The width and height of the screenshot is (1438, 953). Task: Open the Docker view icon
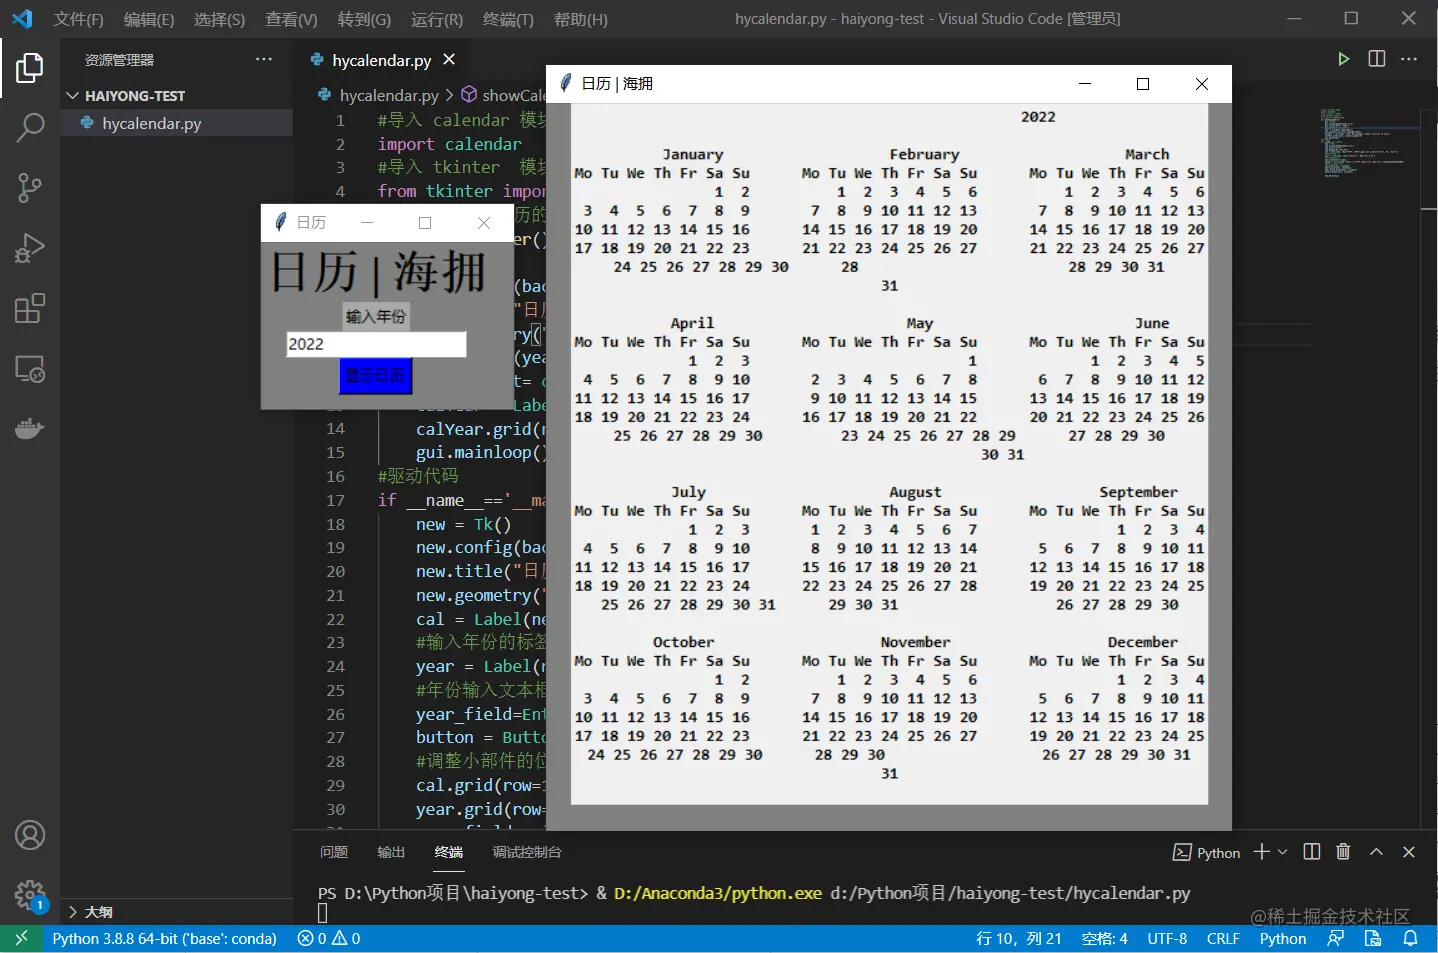[x=30, y=428]
